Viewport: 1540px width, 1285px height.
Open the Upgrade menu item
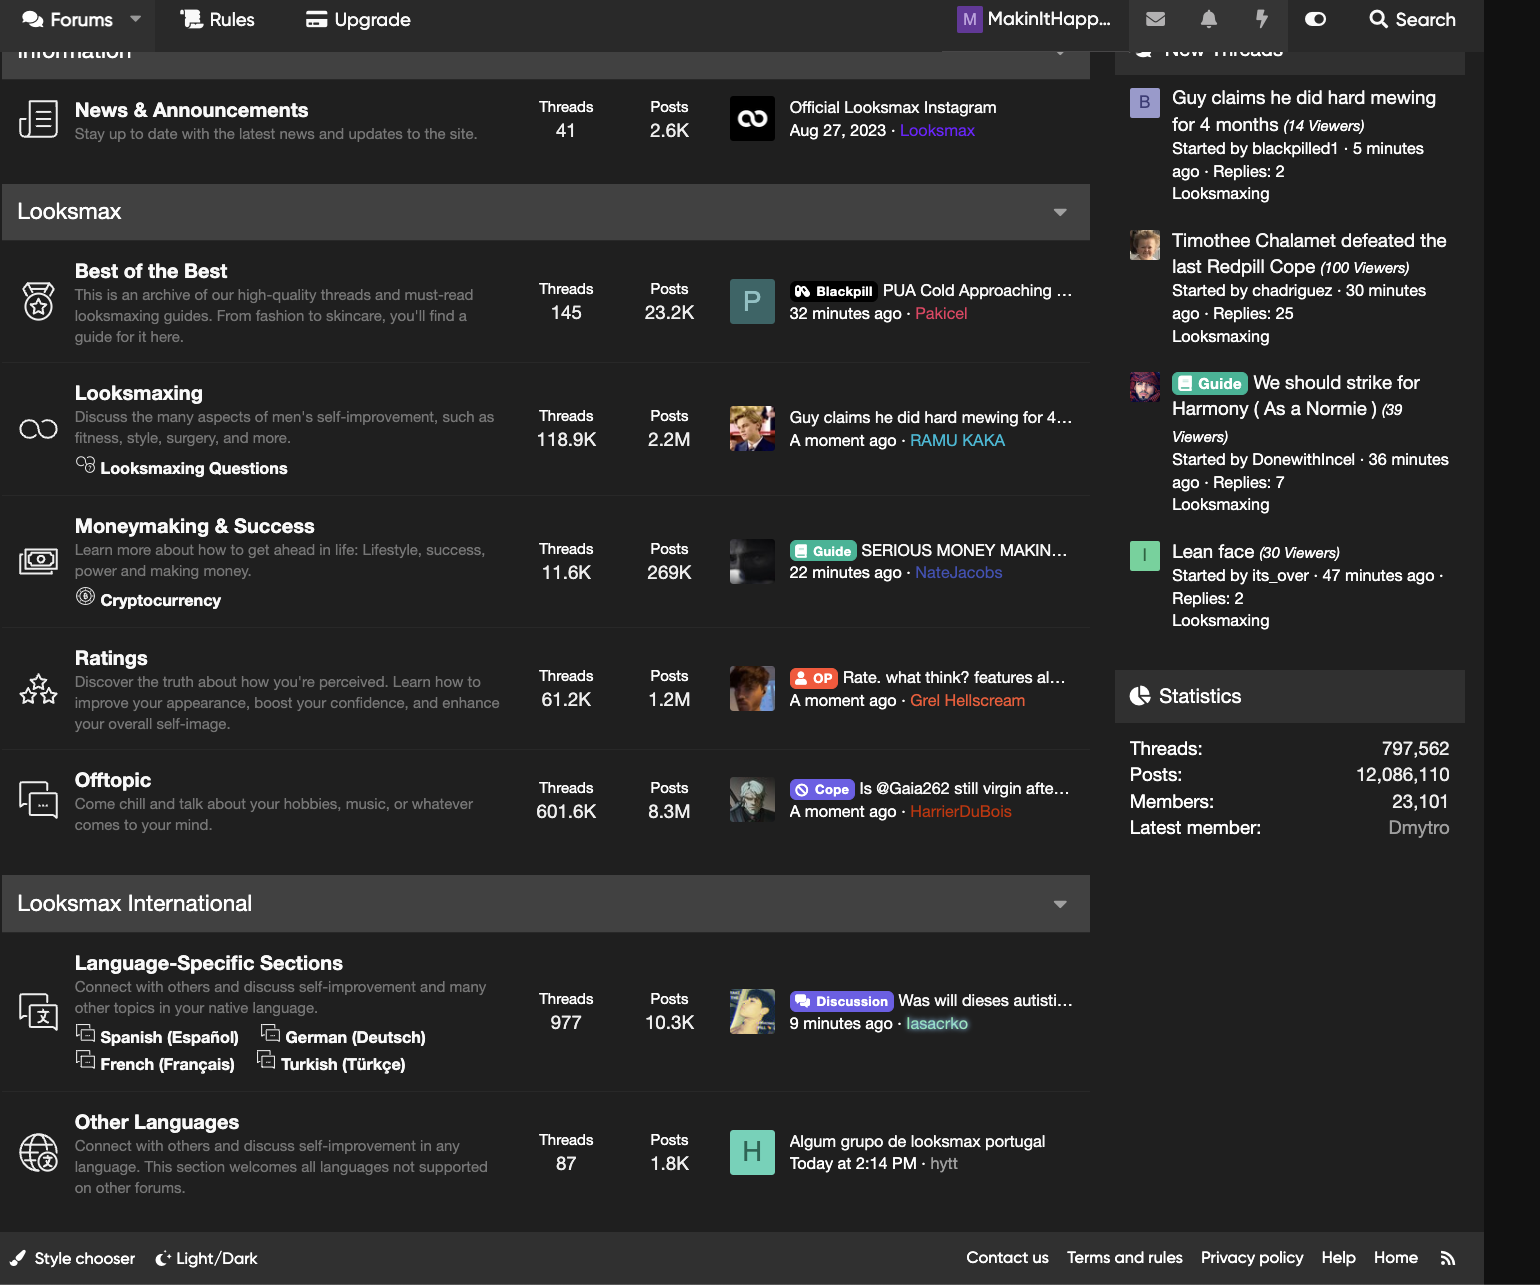click(x=358, y=19)
